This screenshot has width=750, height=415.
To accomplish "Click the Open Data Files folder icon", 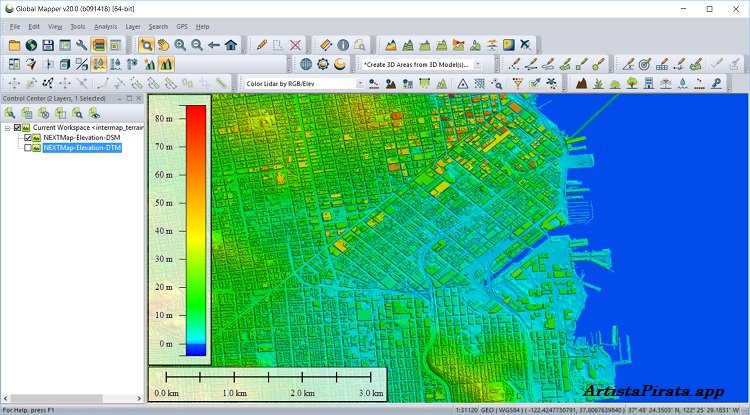I will pos(14,45).
